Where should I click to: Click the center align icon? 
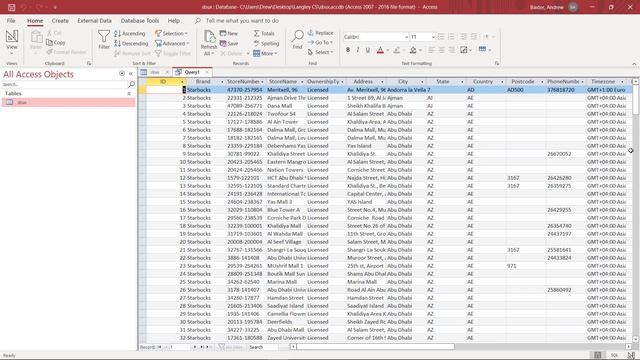441,50
